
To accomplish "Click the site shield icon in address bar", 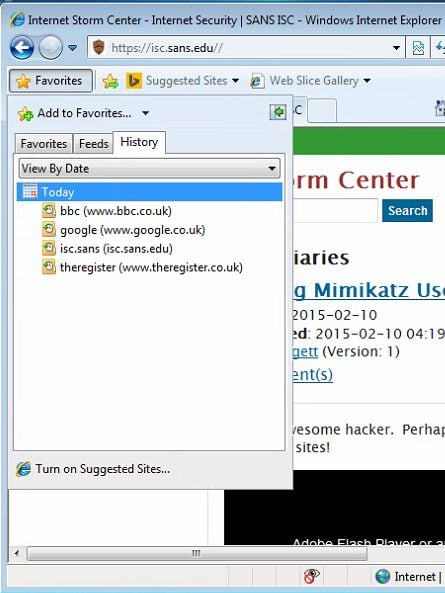I will point(99,47).
